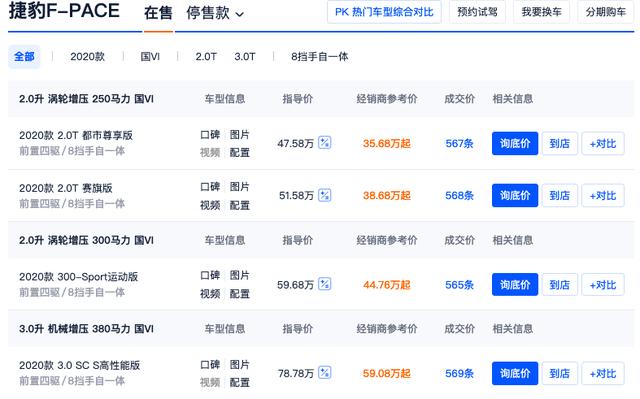Screen dimensions: 640x399
Task: Open 配置 for 2.0T 赛旗版
Action: 240,205
